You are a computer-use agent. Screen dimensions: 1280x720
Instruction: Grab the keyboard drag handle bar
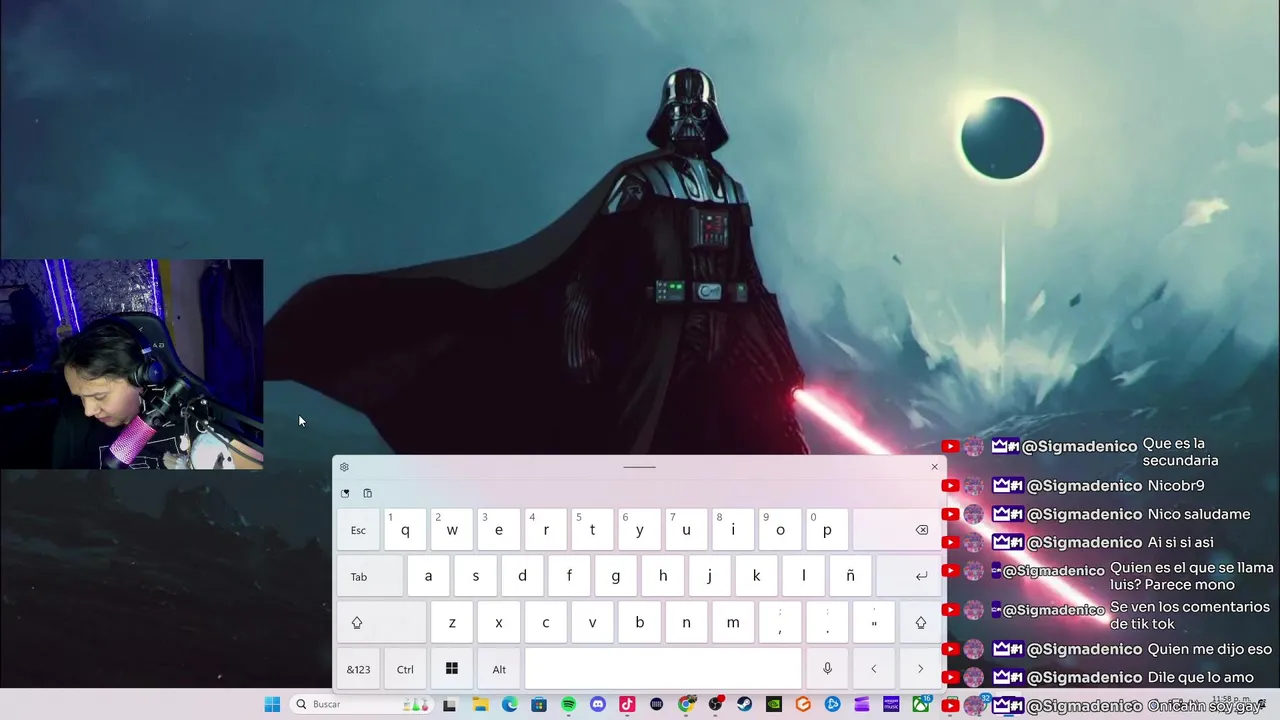point(639,467)
